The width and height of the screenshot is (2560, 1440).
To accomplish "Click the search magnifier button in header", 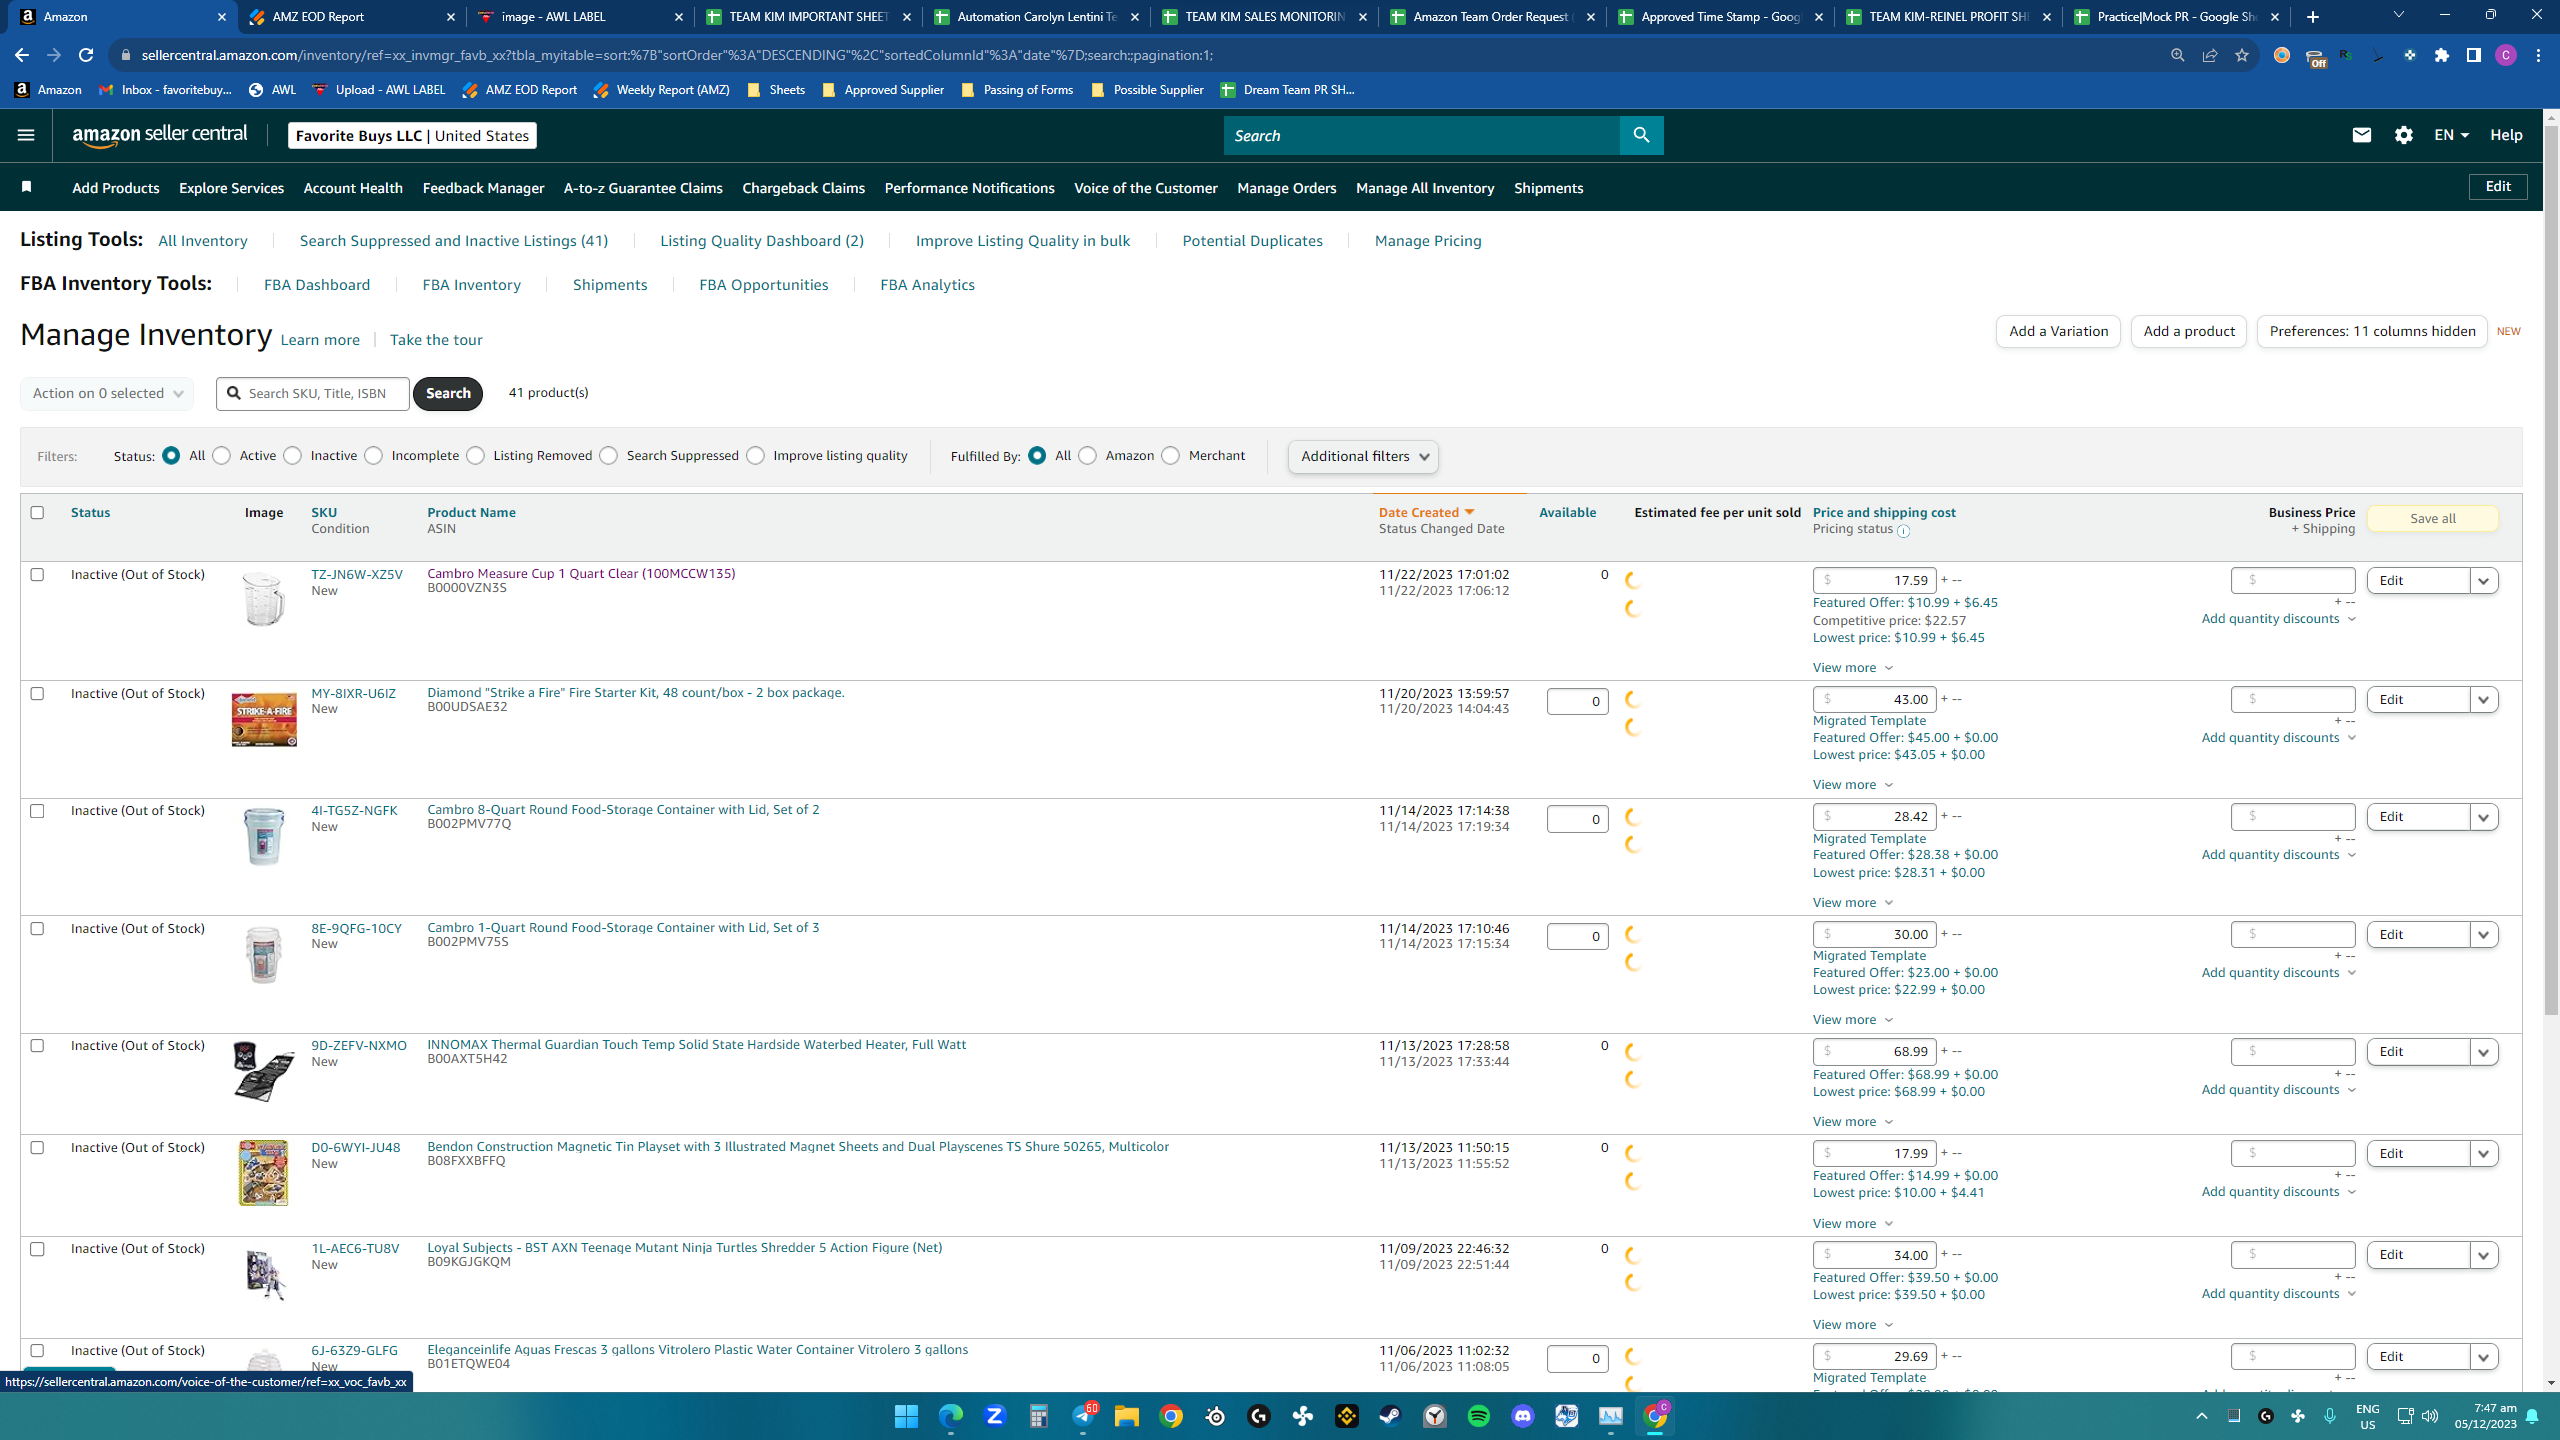I will 1641,135.
